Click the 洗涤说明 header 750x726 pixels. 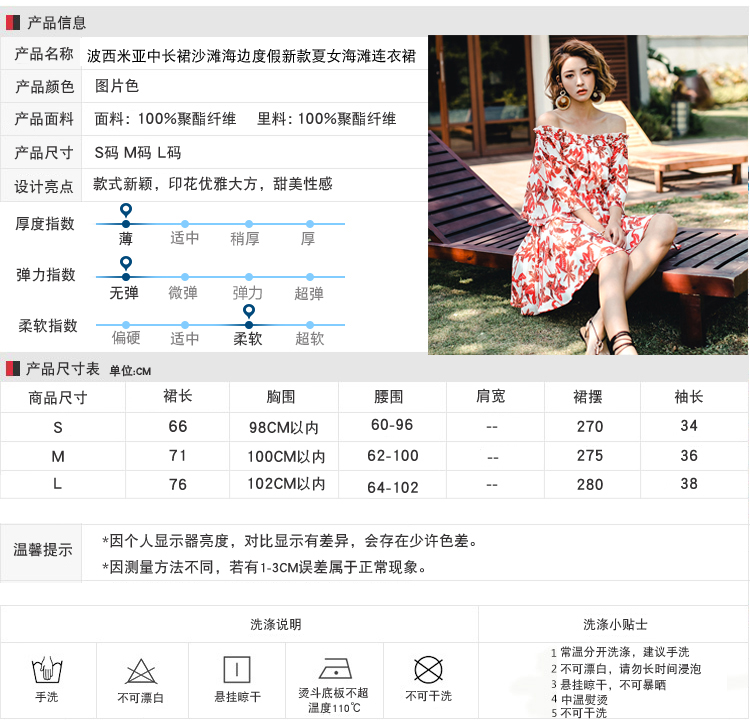pos(275,624)
